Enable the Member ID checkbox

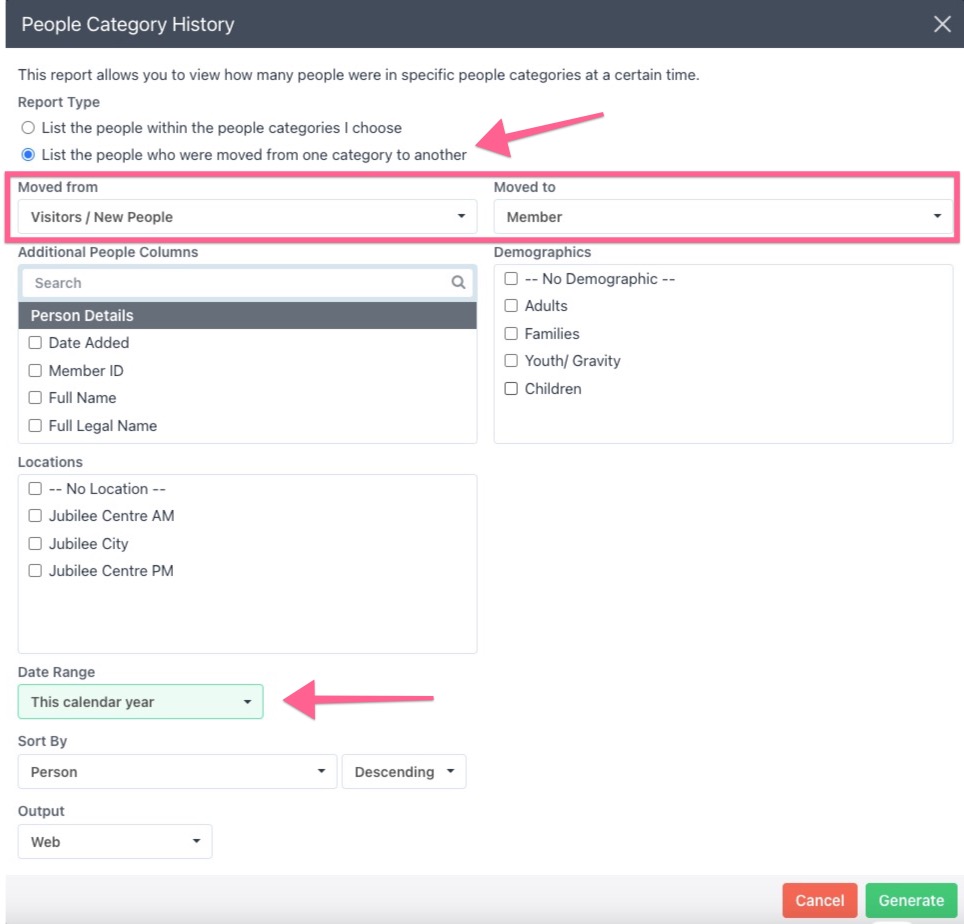point(35,371)
